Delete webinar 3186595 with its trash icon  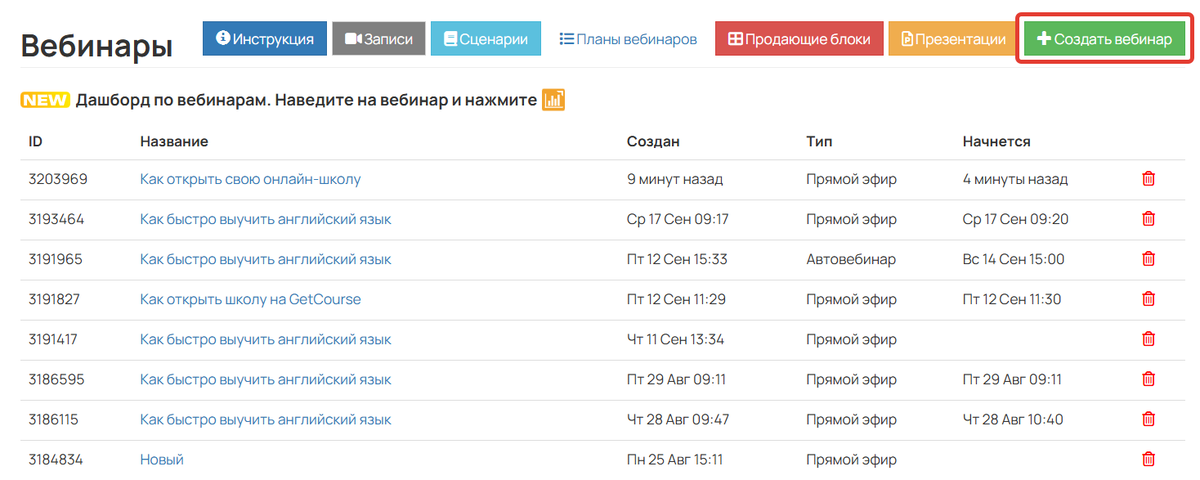click(x=1148, y=379)
